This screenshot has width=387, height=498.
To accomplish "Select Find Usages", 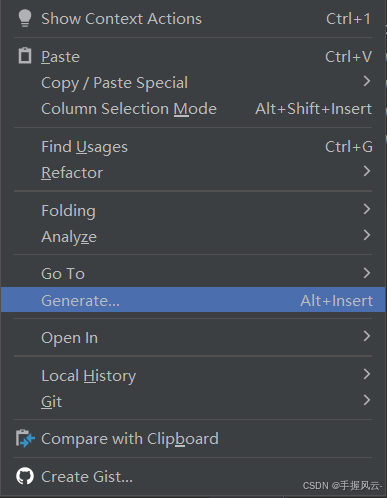I will tap(193, 147).
